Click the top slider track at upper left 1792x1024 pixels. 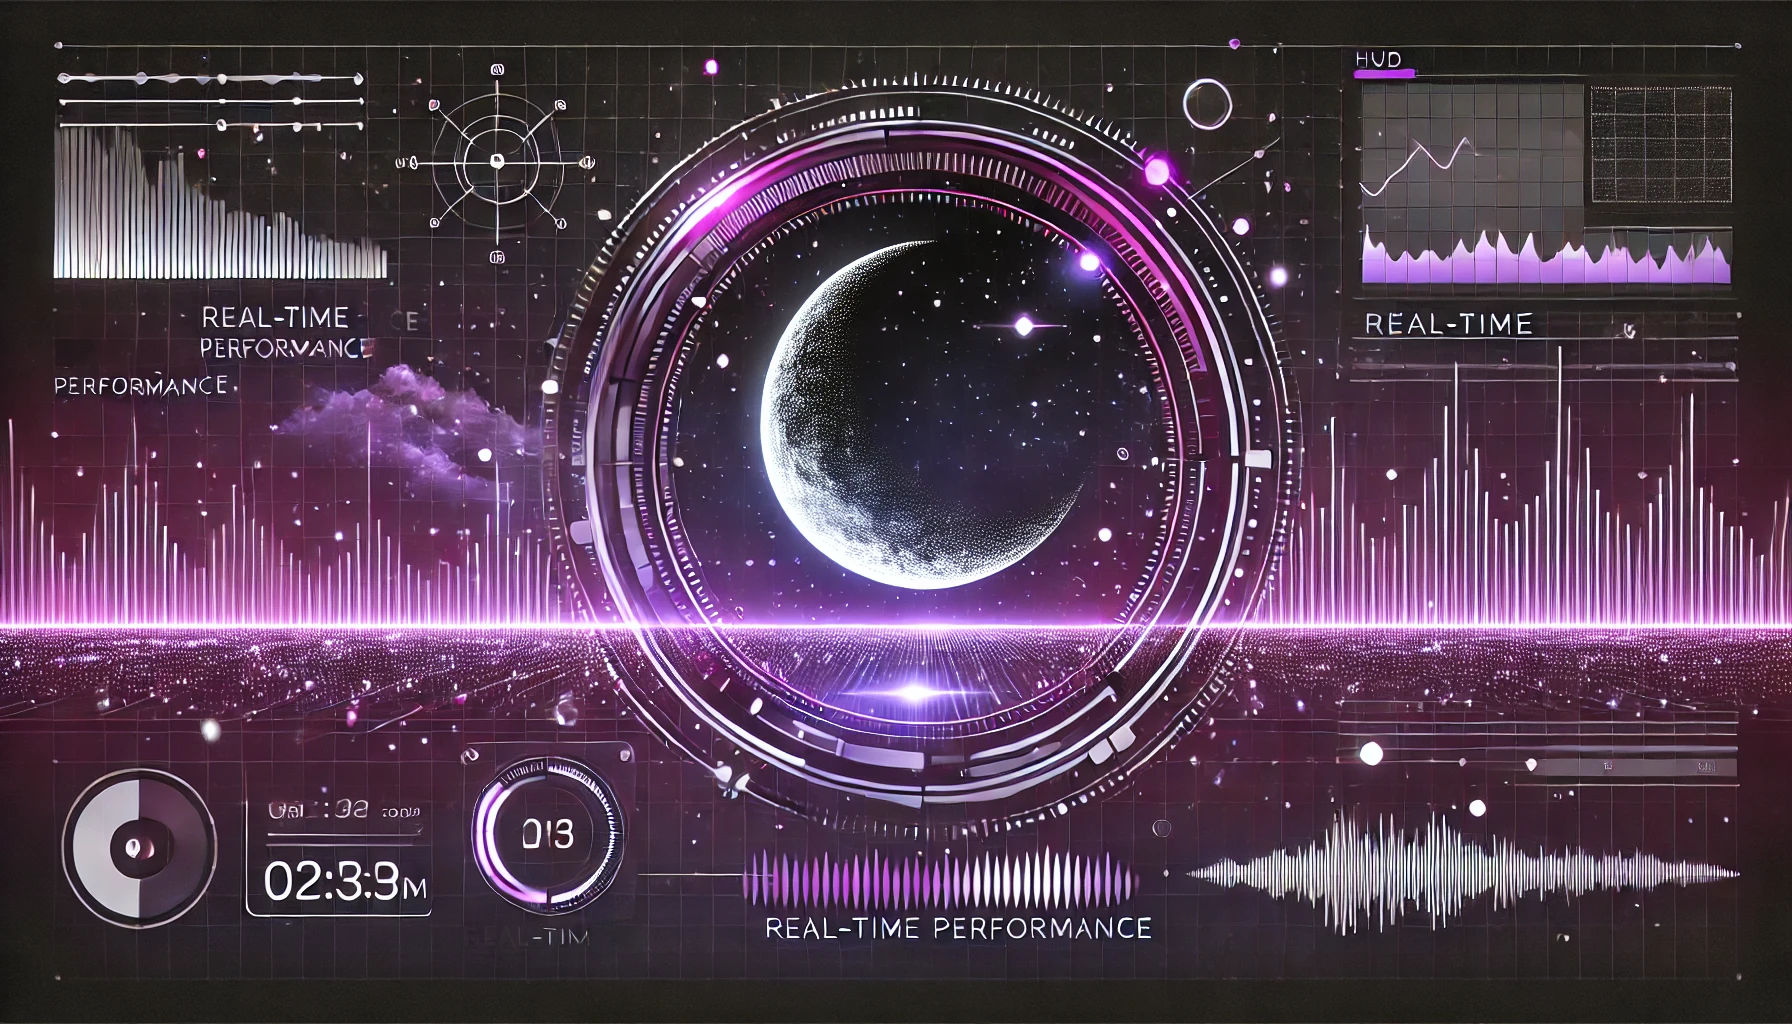tap(210, 78)
